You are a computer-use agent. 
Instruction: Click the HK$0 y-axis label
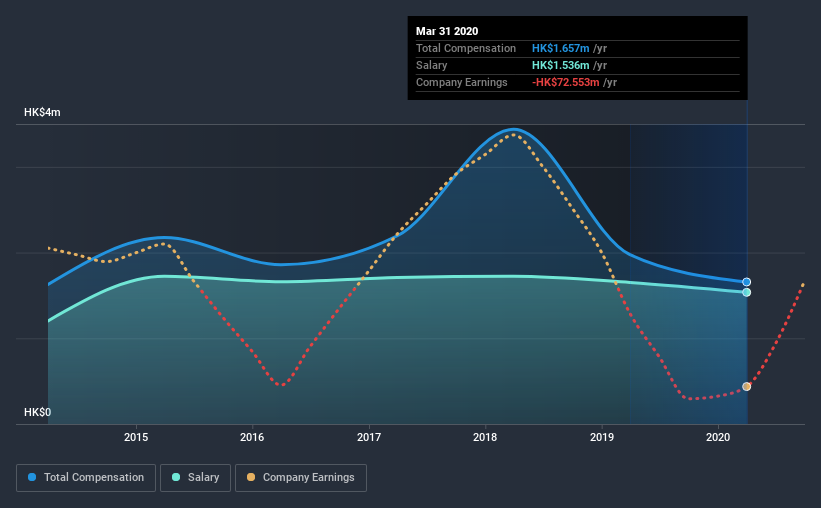pos(38,412)
